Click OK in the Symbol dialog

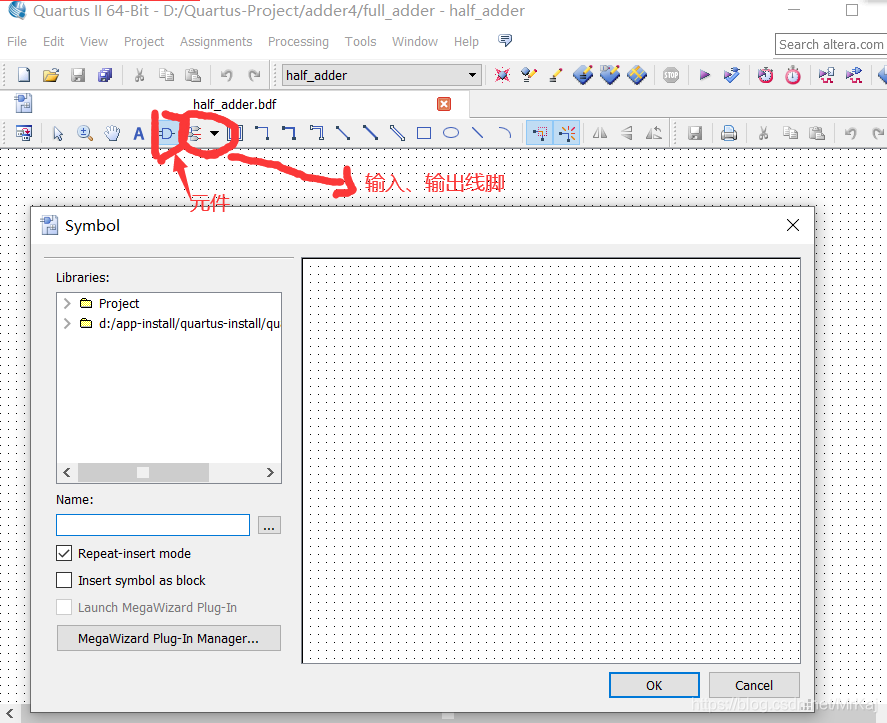point(654,685)
